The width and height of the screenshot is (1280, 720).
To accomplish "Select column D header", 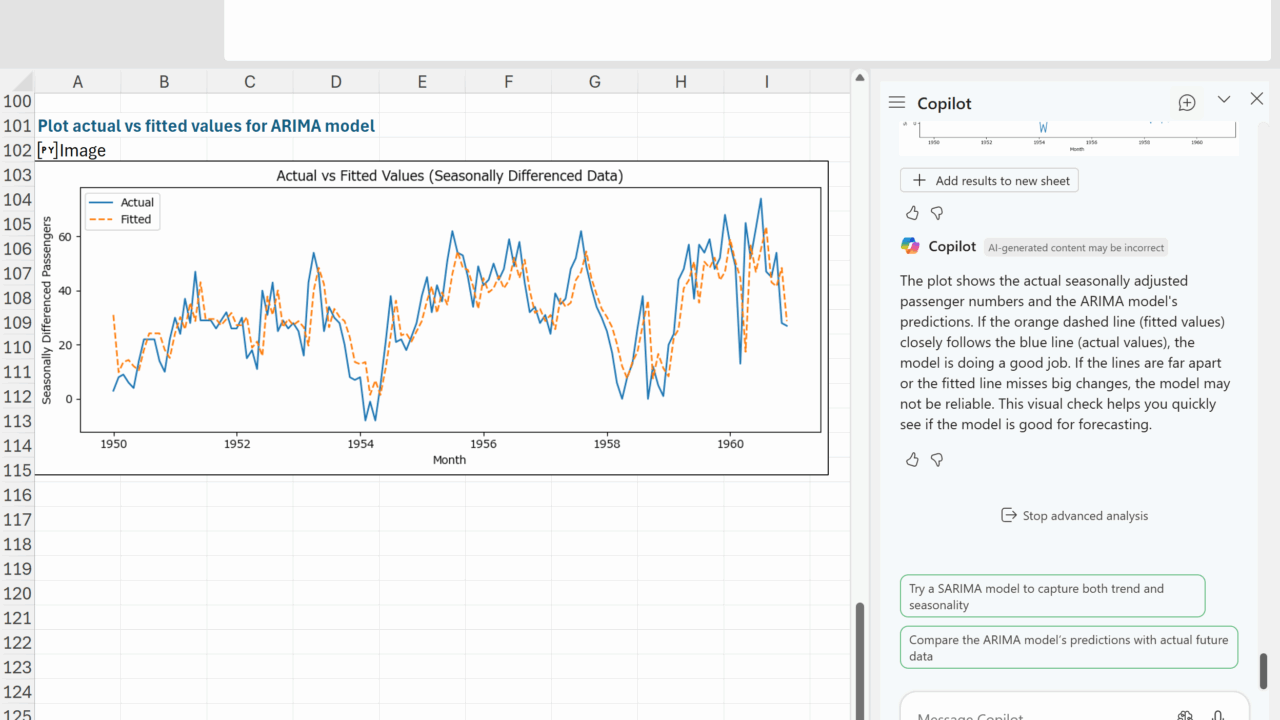I will 335,82.
